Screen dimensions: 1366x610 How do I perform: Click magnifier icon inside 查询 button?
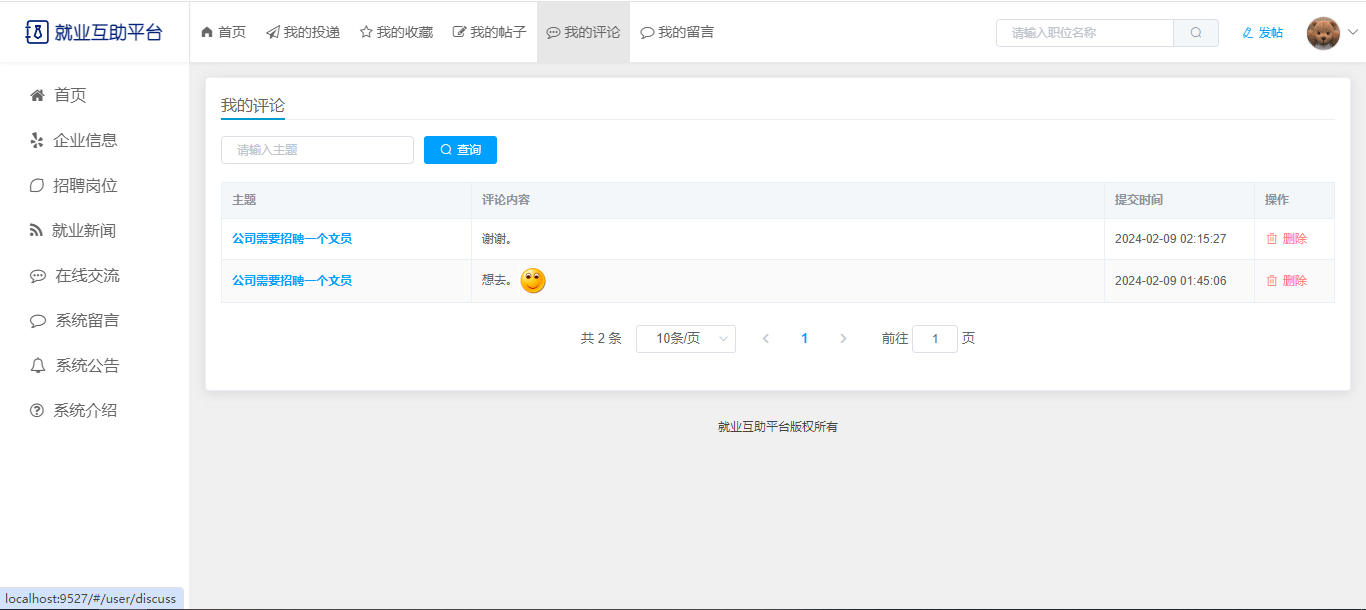[x=446, y=150]
